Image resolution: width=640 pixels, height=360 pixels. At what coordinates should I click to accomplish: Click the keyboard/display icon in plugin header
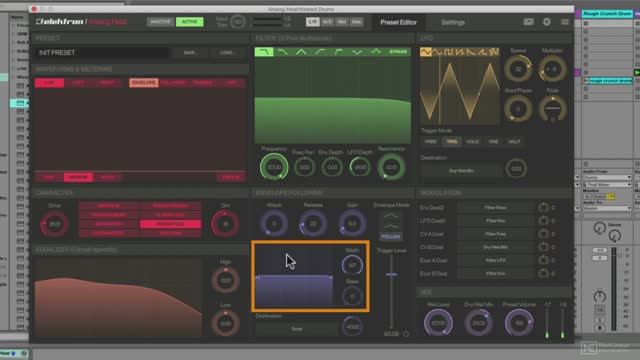tap(529, 22)
